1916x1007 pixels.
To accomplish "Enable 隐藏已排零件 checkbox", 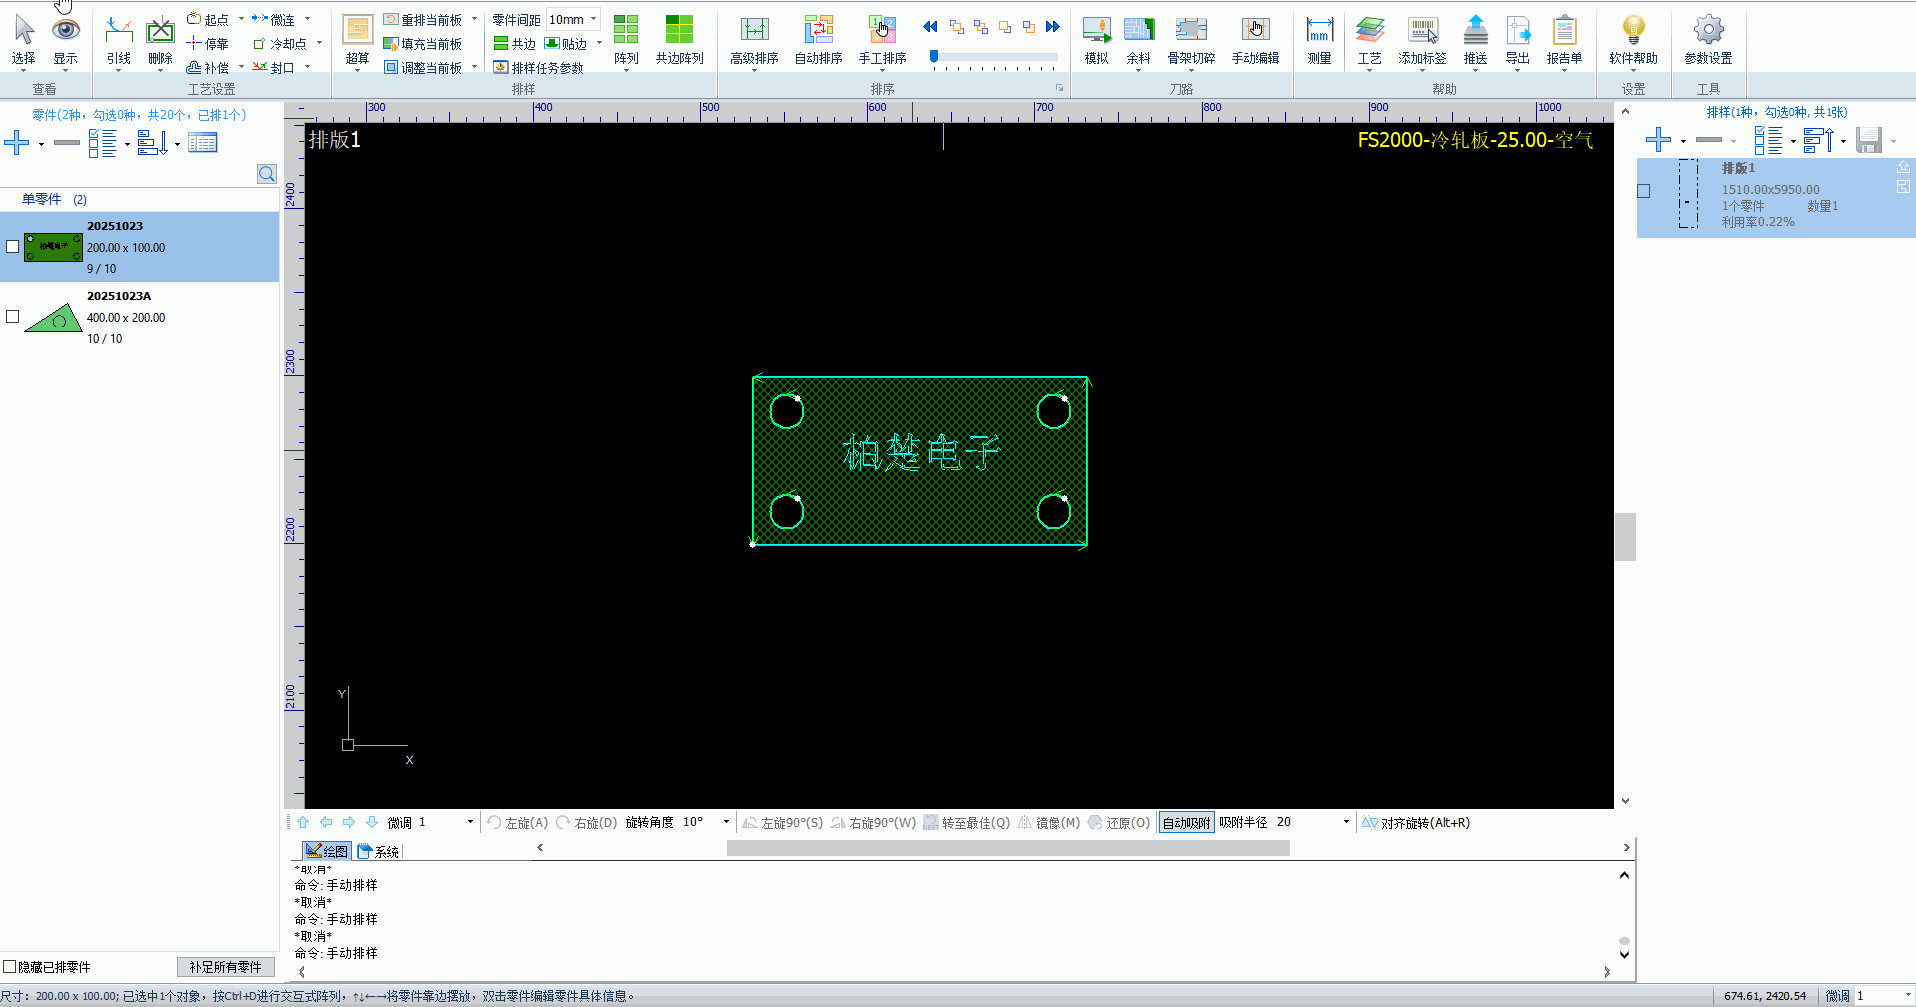I will click(10, 967).
